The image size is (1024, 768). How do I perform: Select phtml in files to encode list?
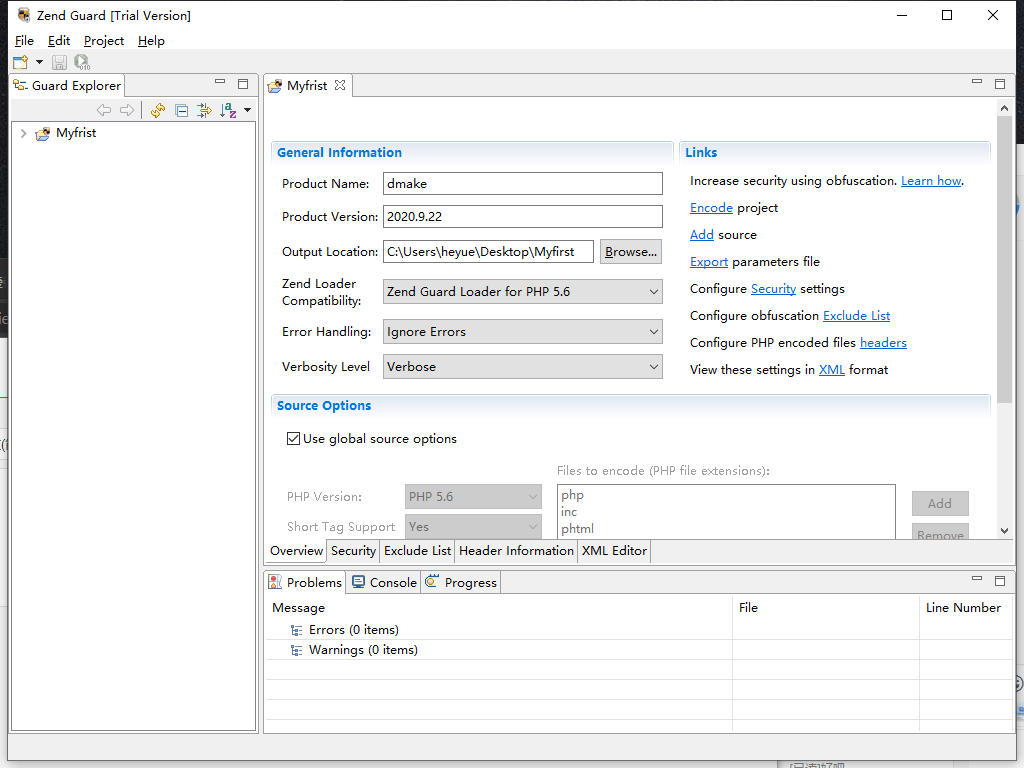pyautogui.click(x=577, y=529)
